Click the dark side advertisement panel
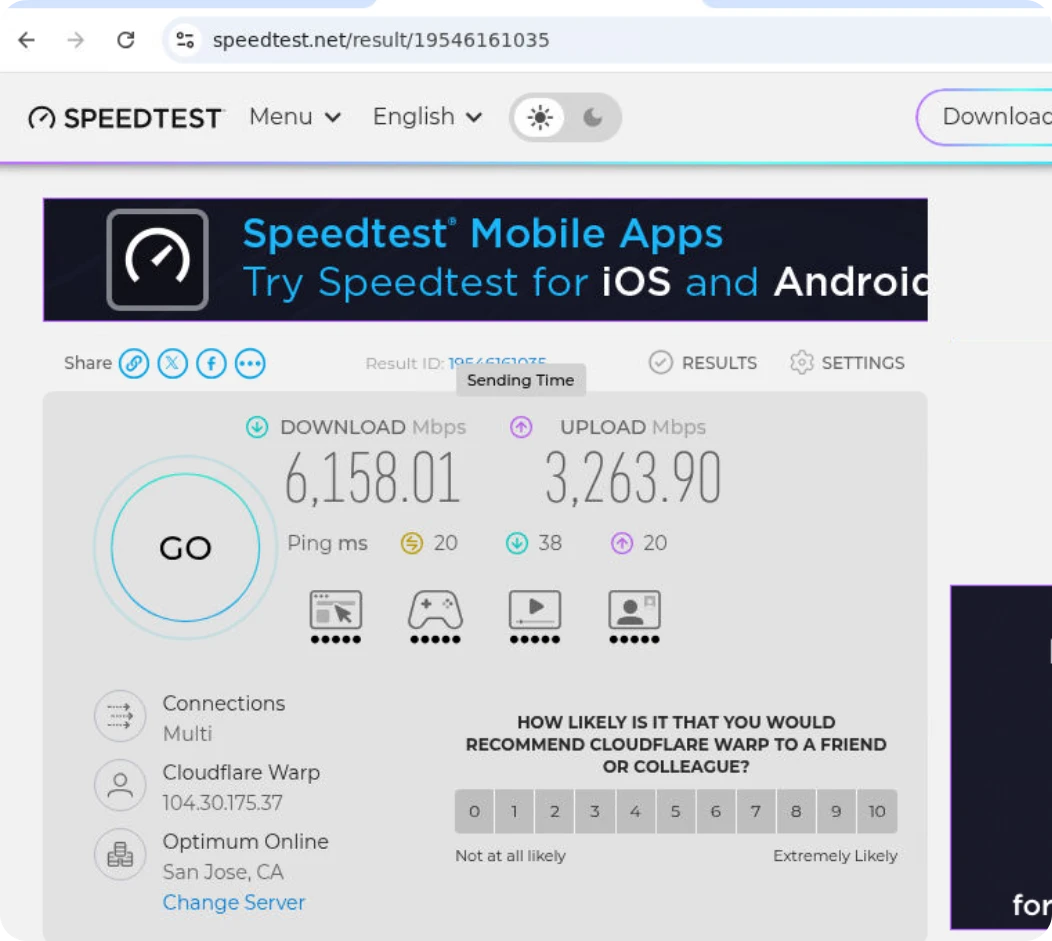Screen dimensions: 1052x941 [1001, 757]
